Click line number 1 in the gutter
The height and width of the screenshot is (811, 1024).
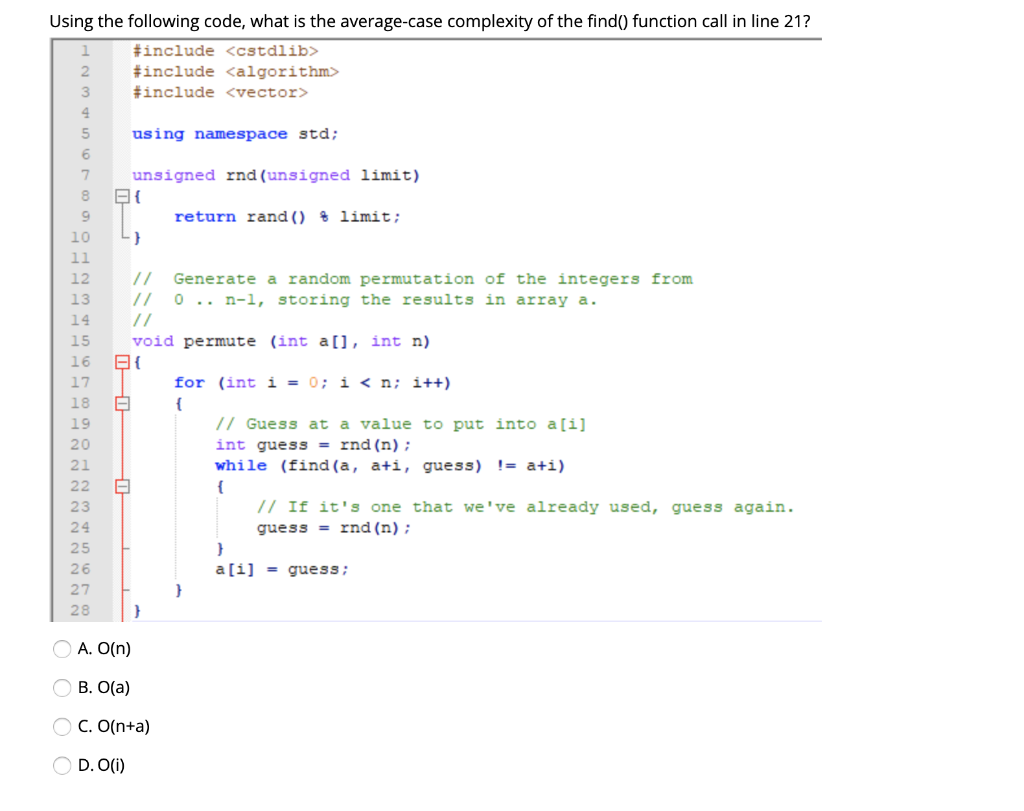(80, 50)
